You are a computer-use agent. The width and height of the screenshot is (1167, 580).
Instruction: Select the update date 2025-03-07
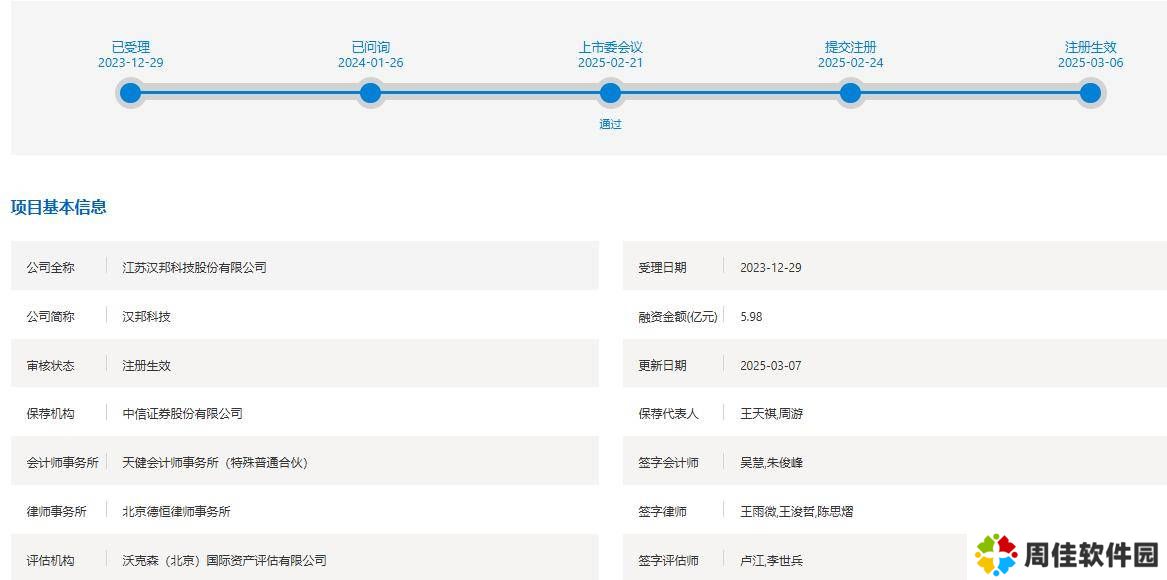[x=771, y=366]
